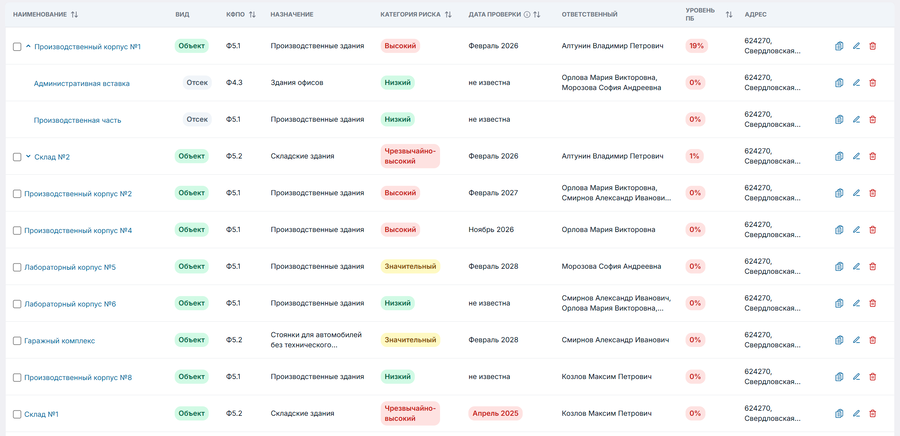Sort by Категория риска column
Image resolution: width=900 pixels, height=436 pixels.
[x=448, y=15]
